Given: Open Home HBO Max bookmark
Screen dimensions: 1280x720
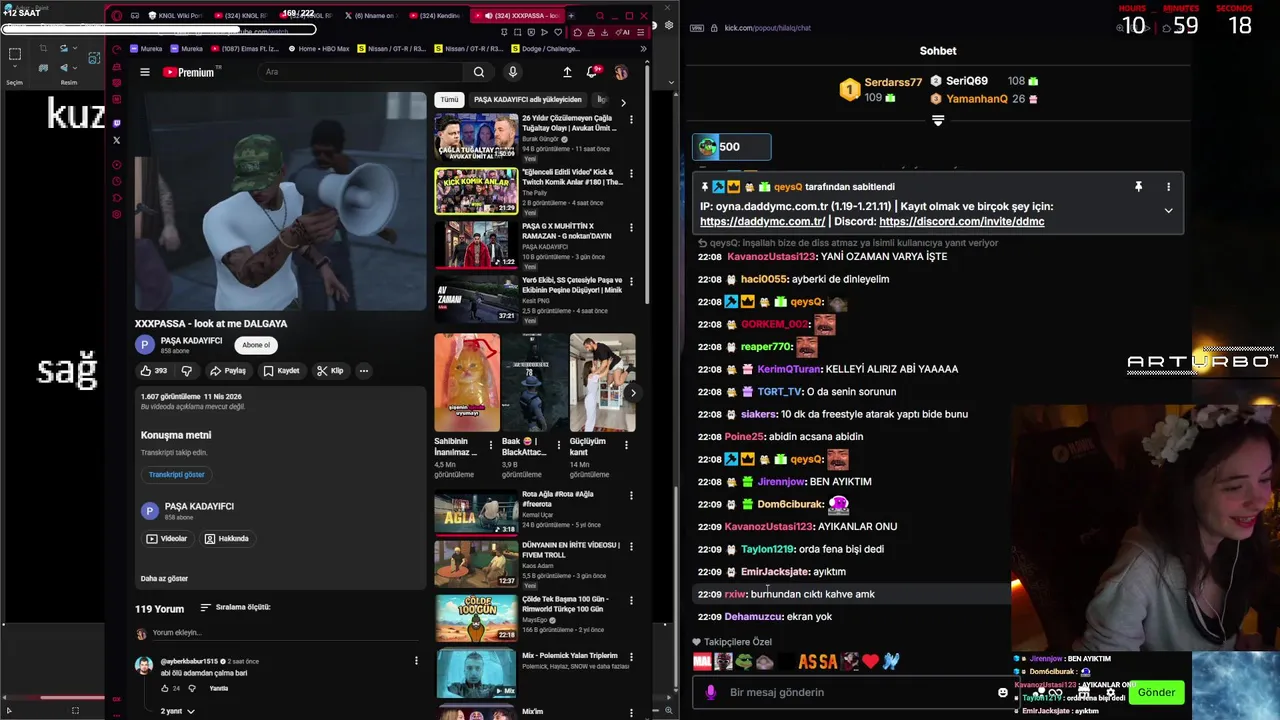Looking at the screenshot, I should (x=319, y=48).
